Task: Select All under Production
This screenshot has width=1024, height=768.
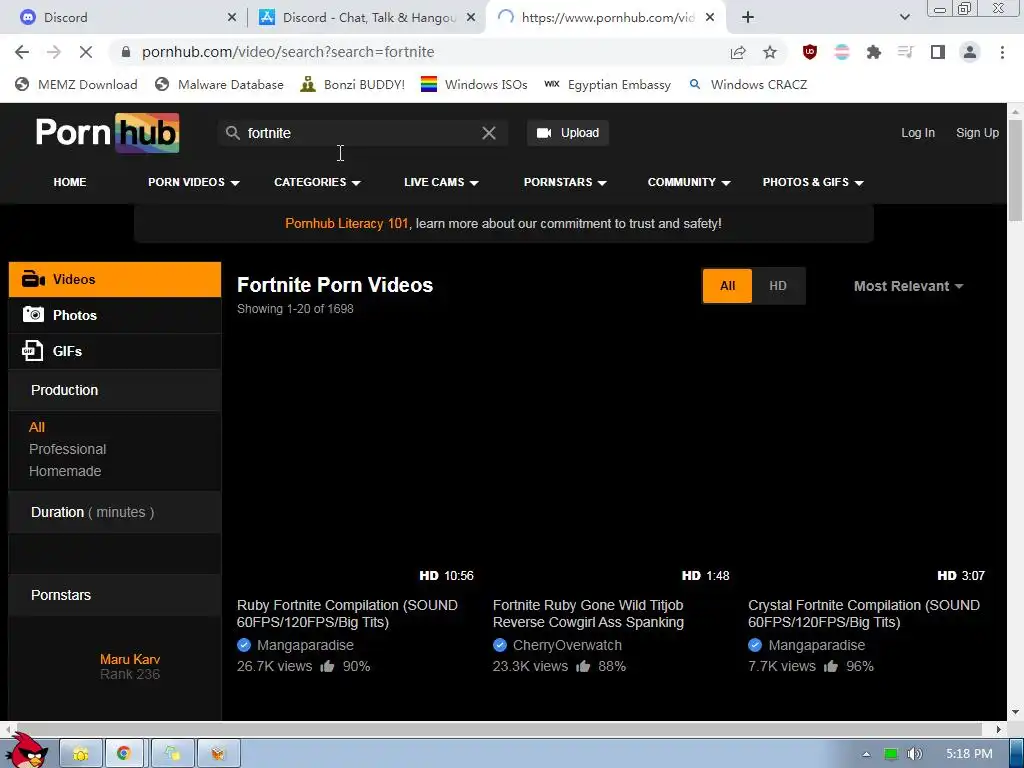Action: [x=37, y=427]
